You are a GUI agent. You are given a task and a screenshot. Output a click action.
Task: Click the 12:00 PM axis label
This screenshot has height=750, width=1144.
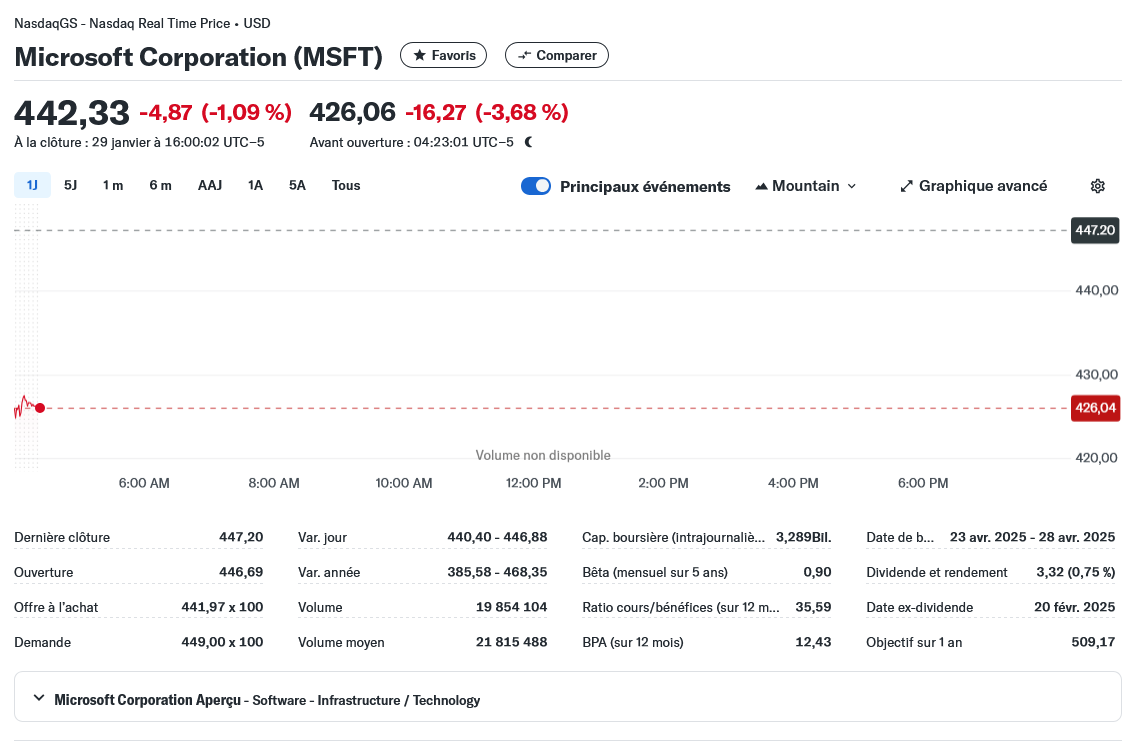coord(533,483)
